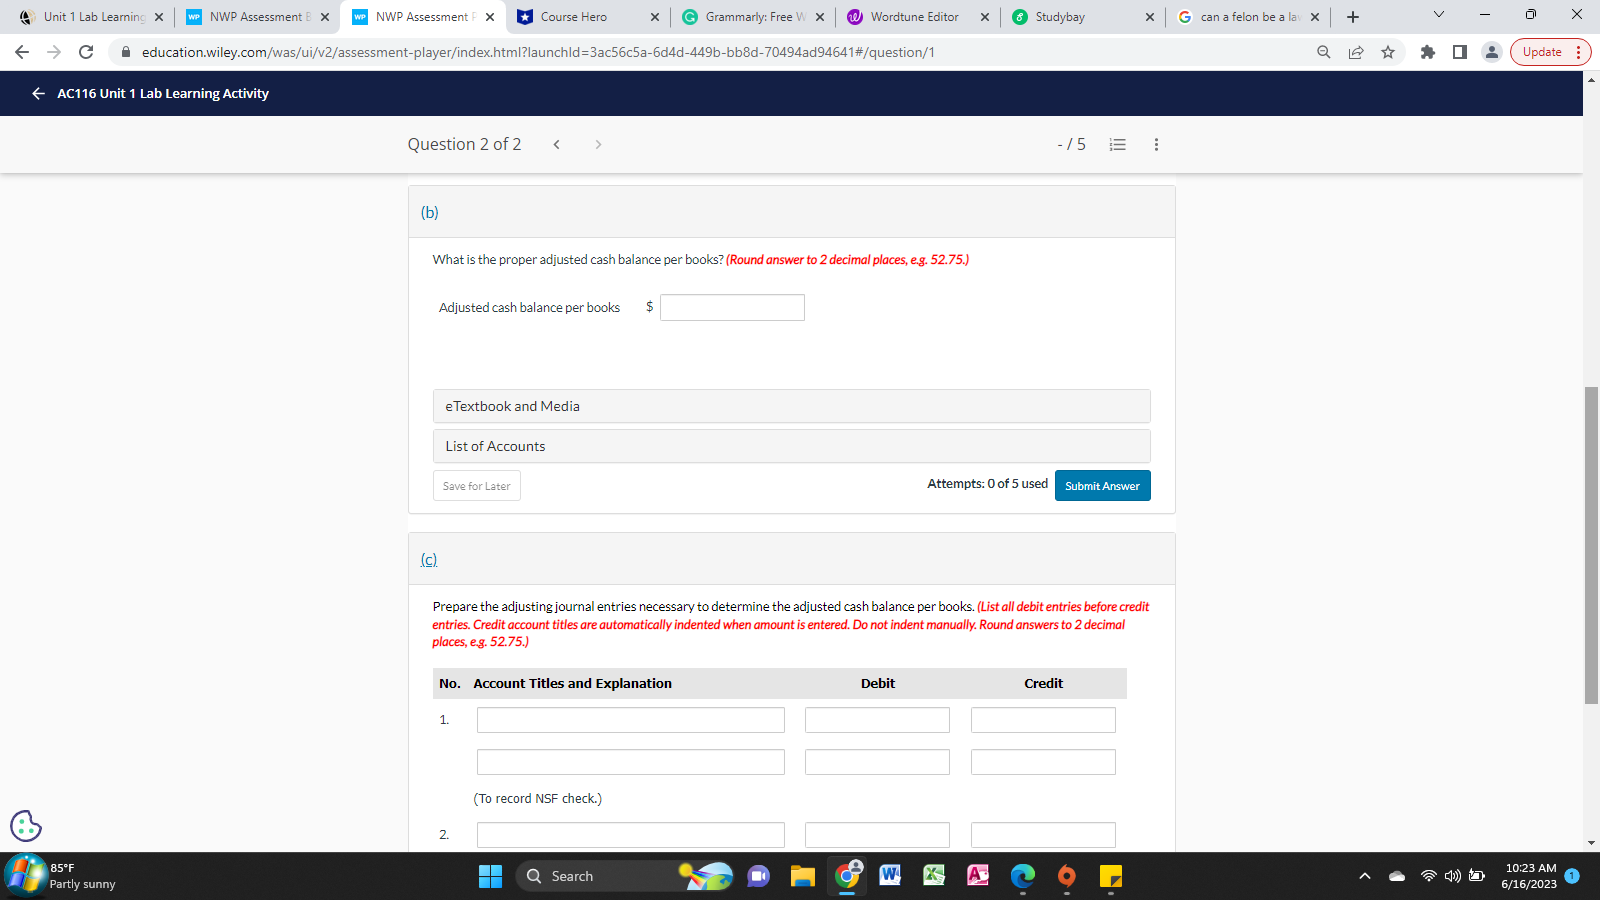Bookmark this page with the star

point(1388,52)
